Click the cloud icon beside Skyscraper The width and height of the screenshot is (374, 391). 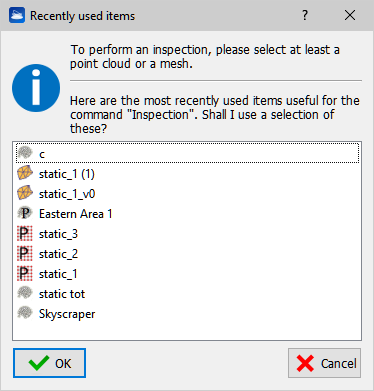(x=25, y=314)
